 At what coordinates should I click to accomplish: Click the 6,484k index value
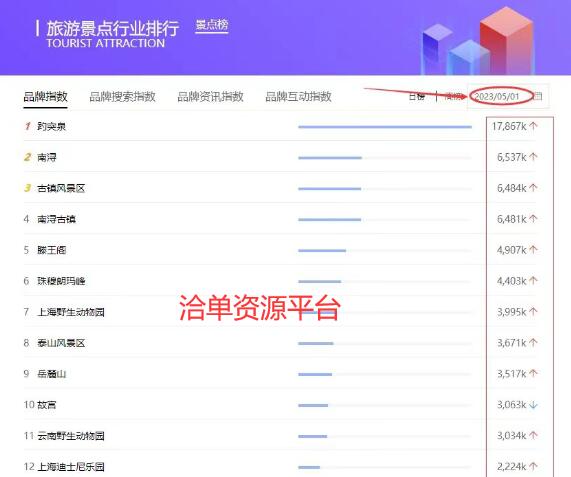pos(512,188)
